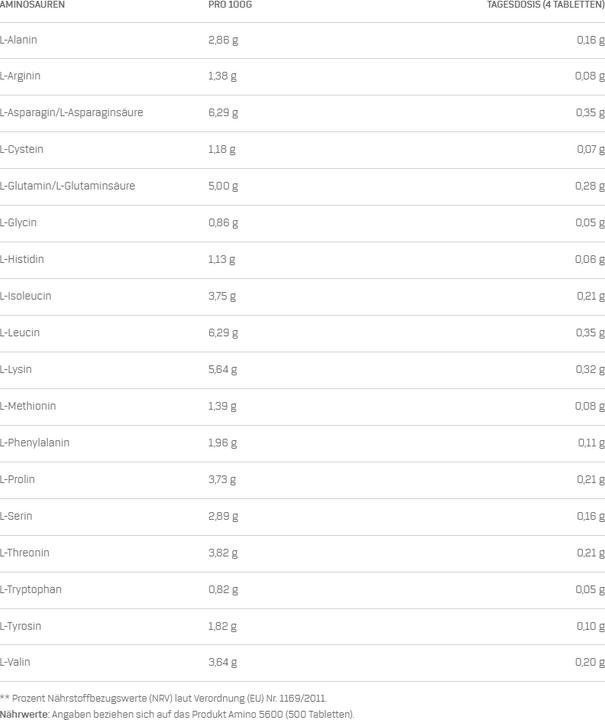The width and height of the screenshot is (605, 720).
Task: Select the L-Tryptophan row label
Action: click(31, 590)
